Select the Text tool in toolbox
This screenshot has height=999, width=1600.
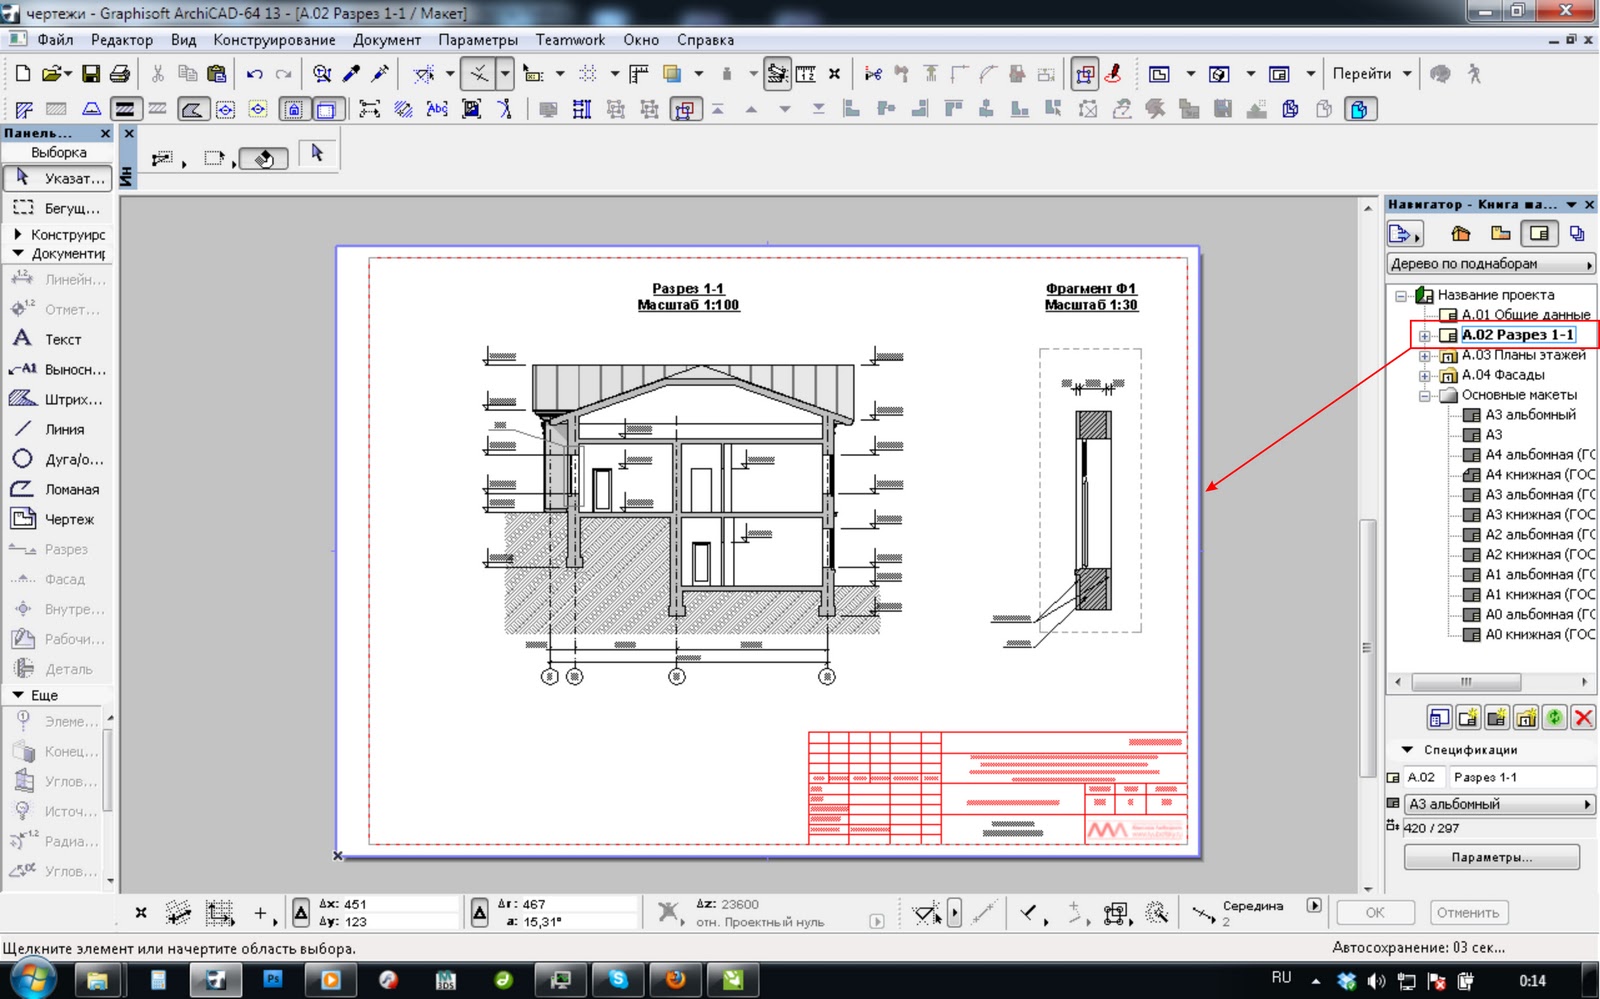58,339
